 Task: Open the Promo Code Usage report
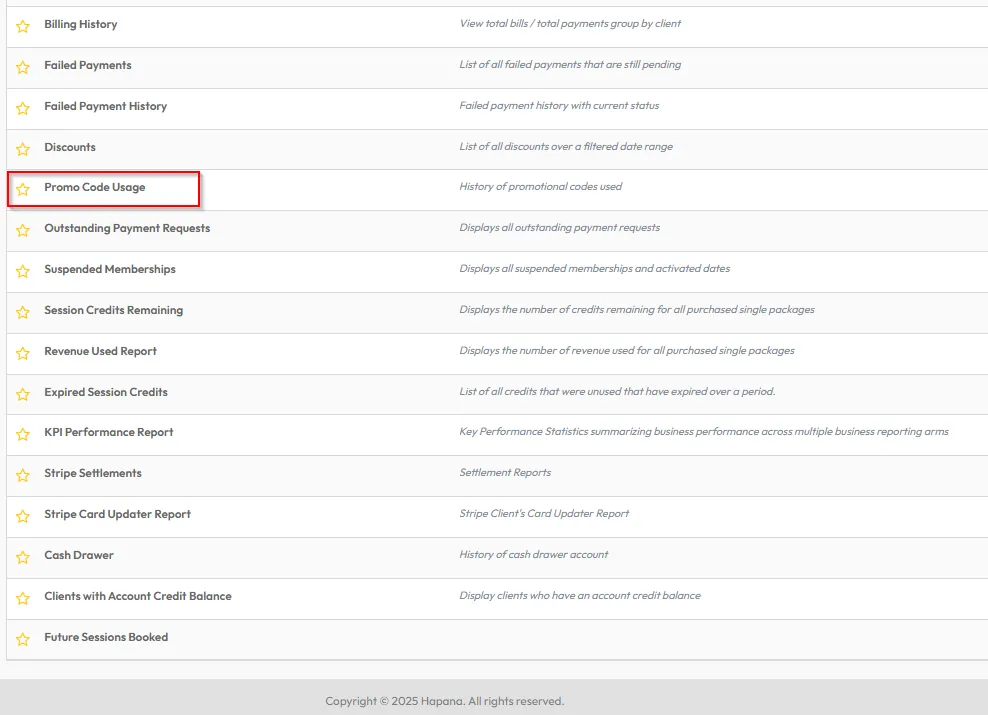click(x=95, y=187)
